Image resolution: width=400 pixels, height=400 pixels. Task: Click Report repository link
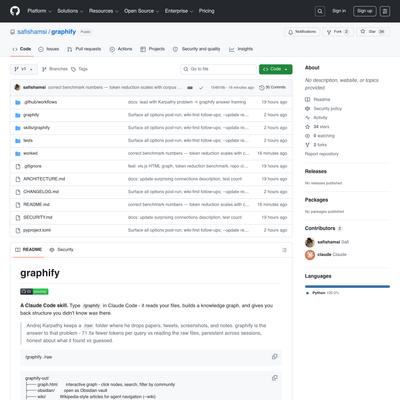(x=322, y=154)
